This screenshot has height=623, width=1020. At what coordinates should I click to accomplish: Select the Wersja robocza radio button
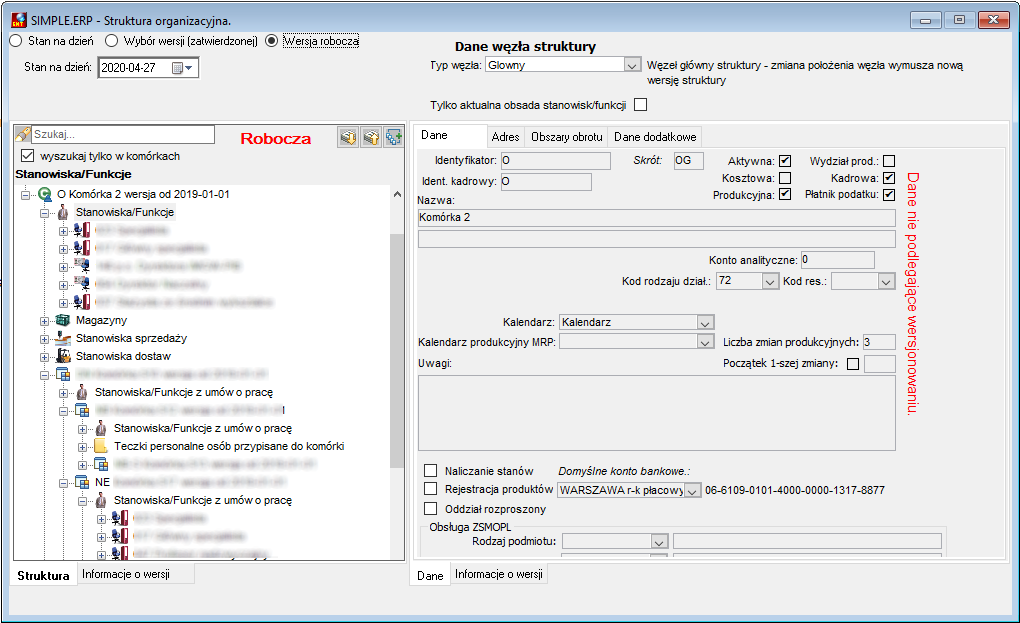pyautogui.click(x=271, y=41)
